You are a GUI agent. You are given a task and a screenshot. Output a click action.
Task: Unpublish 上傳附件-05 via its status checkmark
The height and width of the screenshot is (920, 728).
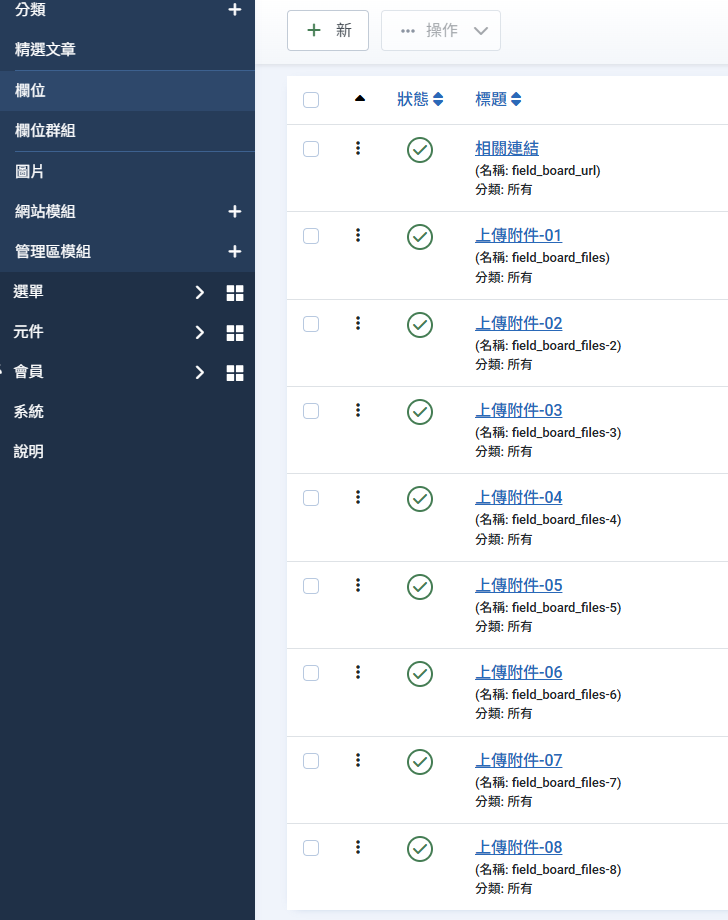coord(420,587)
